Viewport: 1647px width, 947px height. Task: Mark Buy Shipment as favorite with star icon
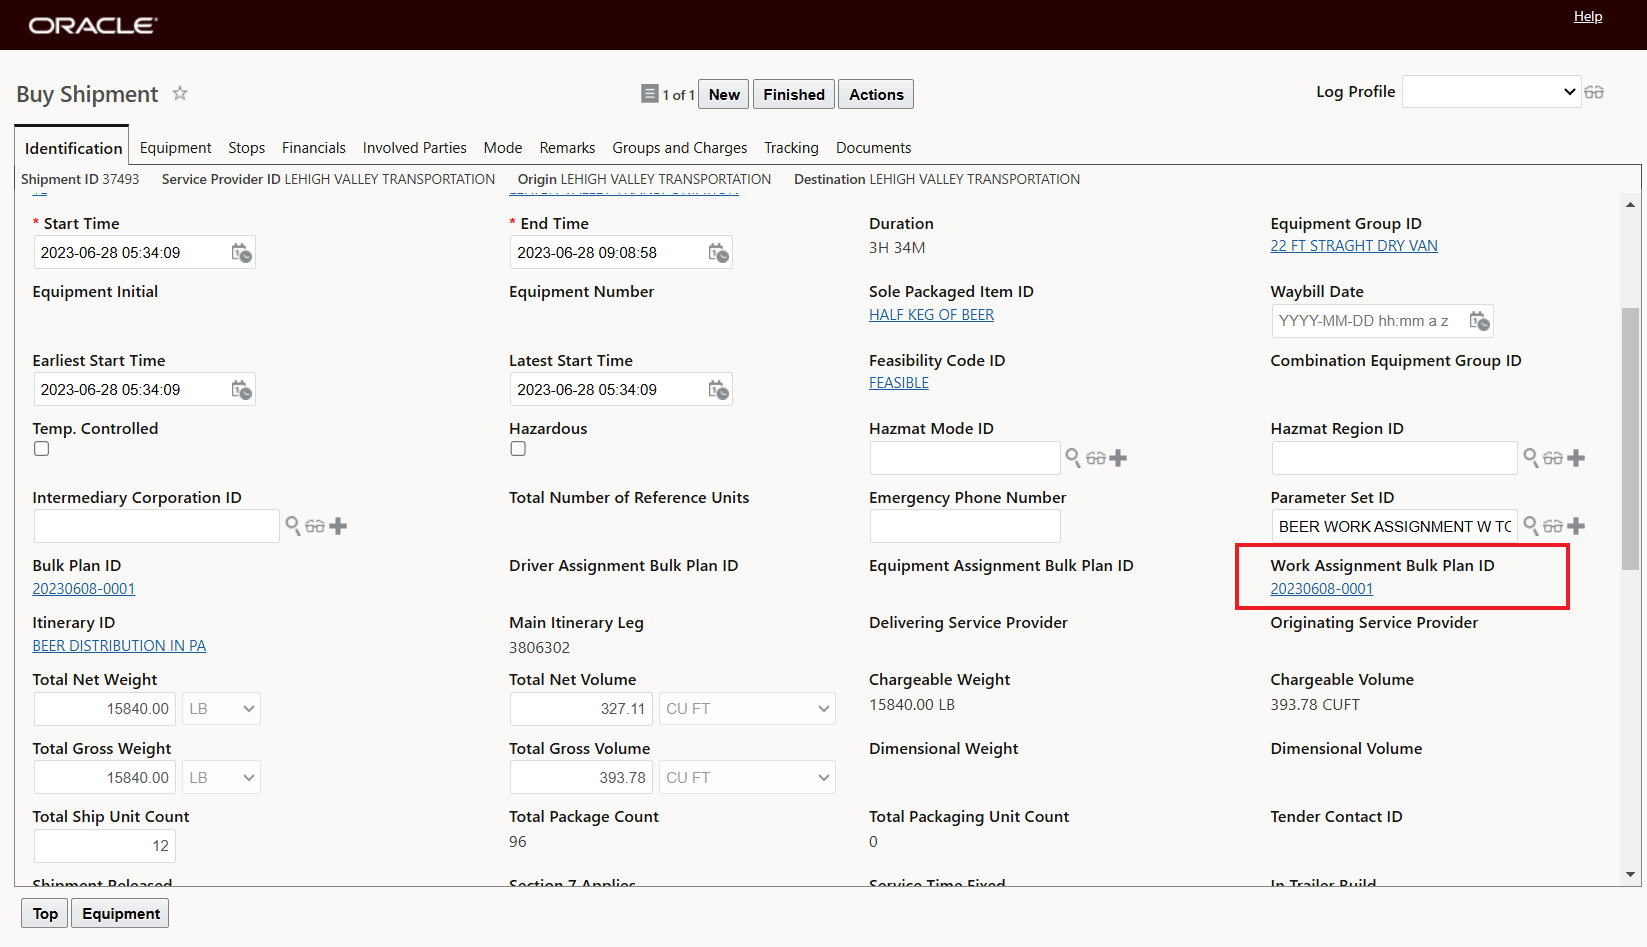tap(180, 93)
